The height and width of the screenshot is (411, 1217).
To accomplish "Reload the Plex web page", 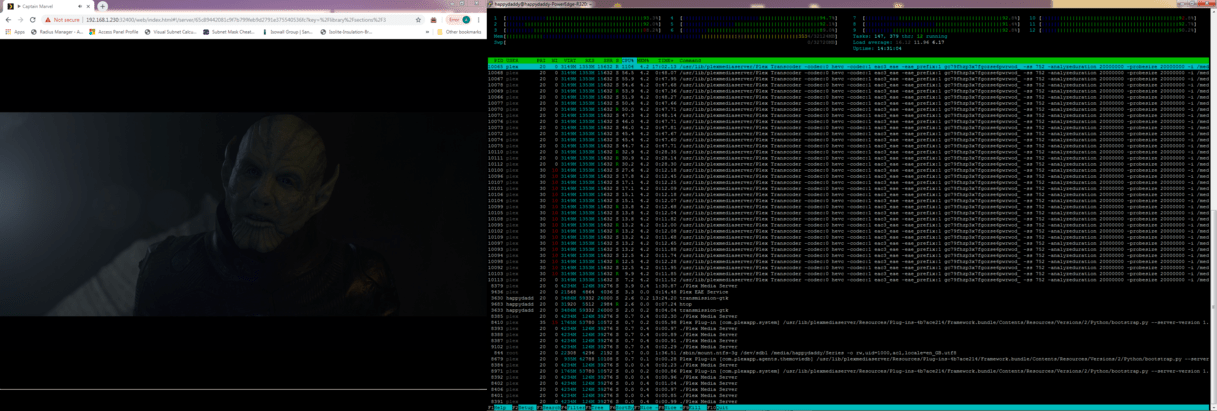I will [33, 20].
